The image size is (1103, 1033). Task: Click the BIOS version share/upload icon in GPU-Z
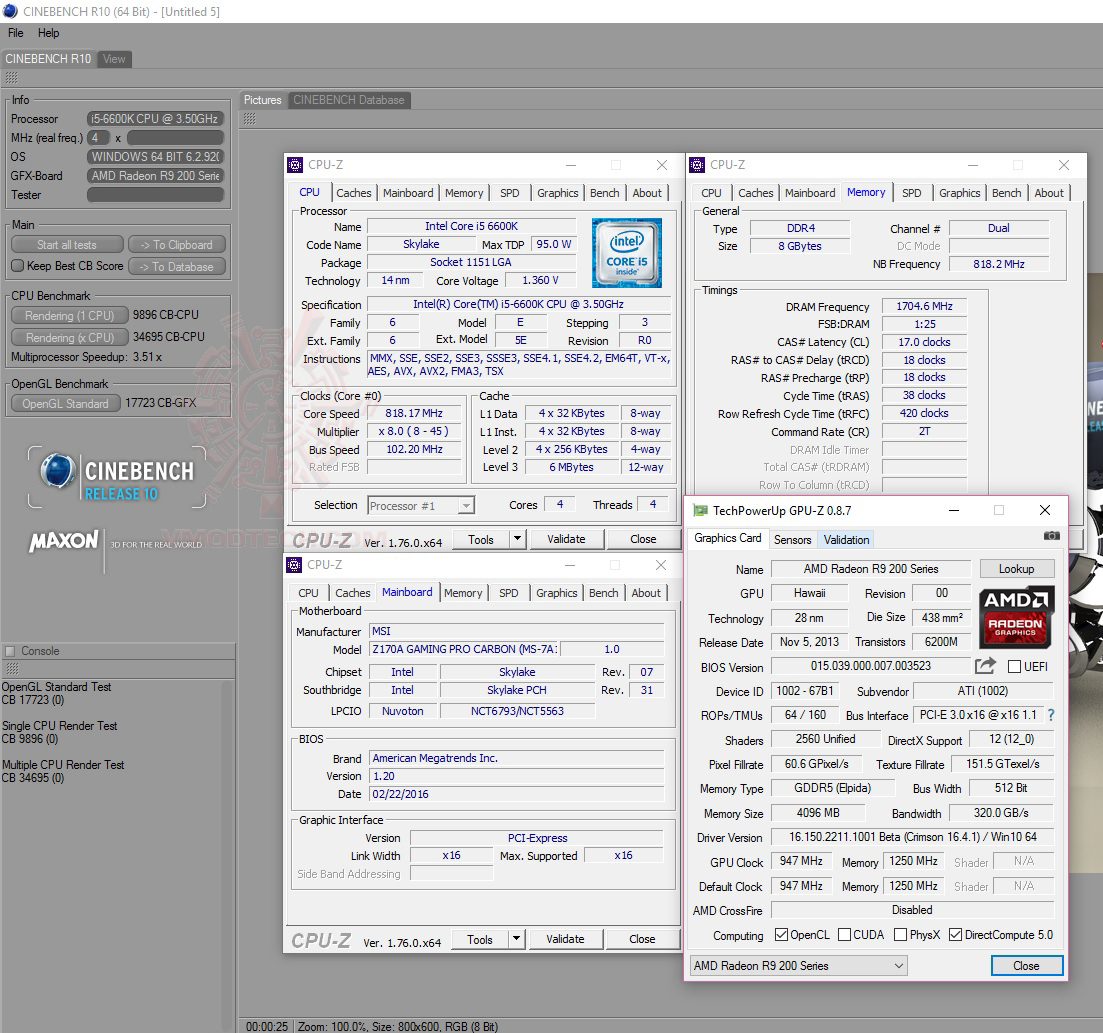(986, 666)
